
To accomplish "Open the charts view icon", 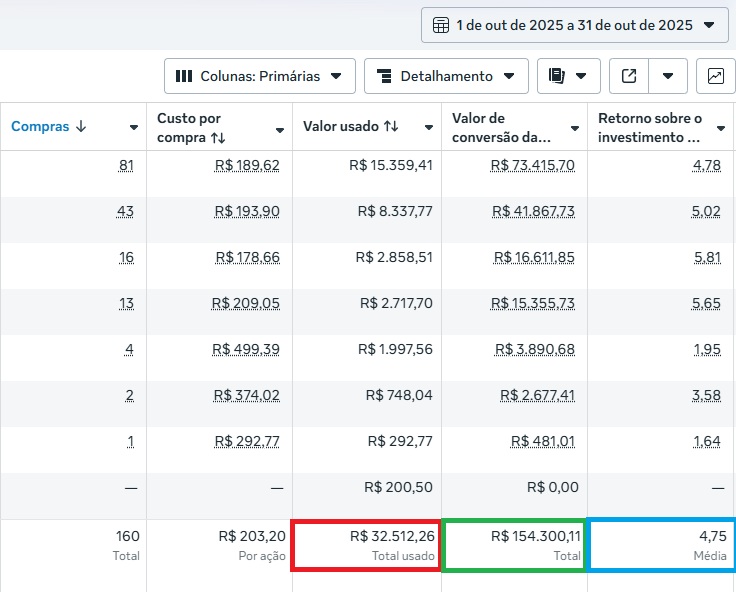I will pos(715,76).
